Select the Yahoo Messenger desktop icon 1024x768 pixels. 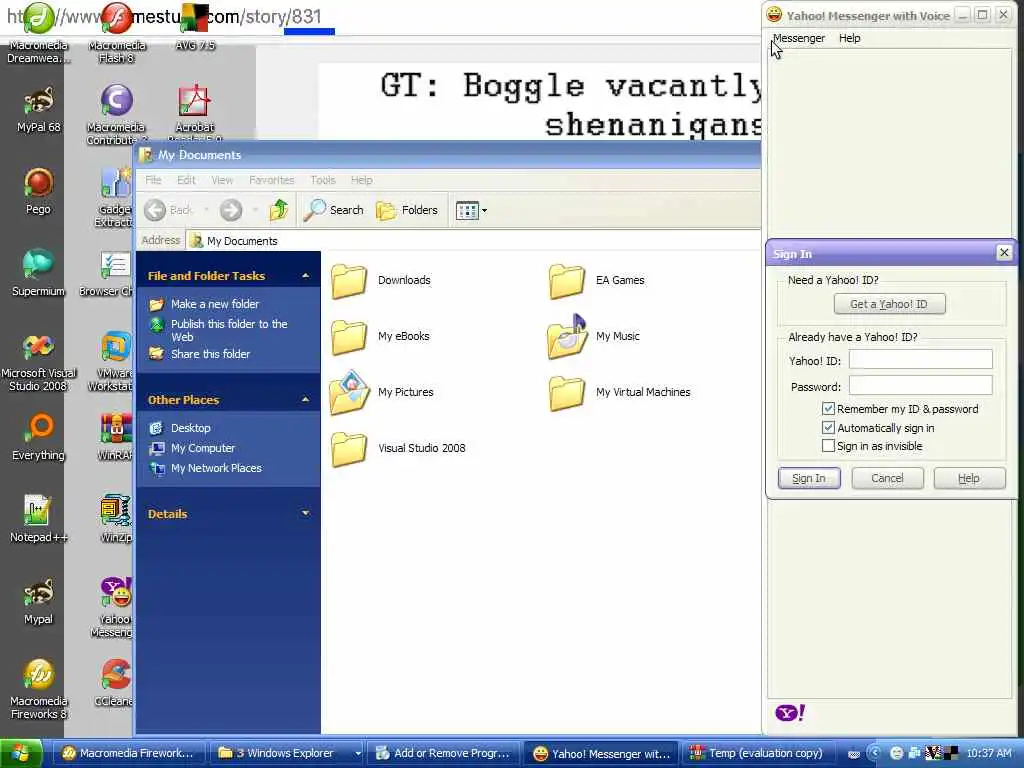coord(112,606)
